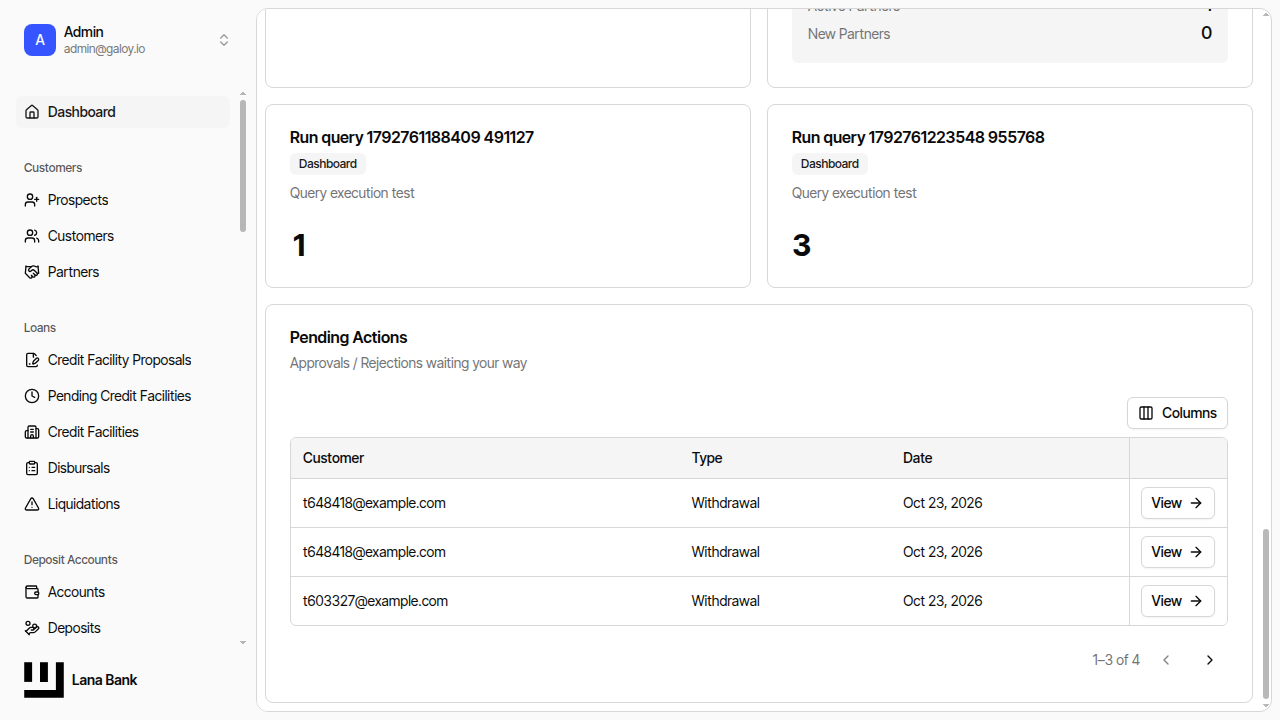The width and height of the screenshot is (1280, 720).
Task: Open the Columns visibility dropdown
Action: click(x=1177, y=413)
